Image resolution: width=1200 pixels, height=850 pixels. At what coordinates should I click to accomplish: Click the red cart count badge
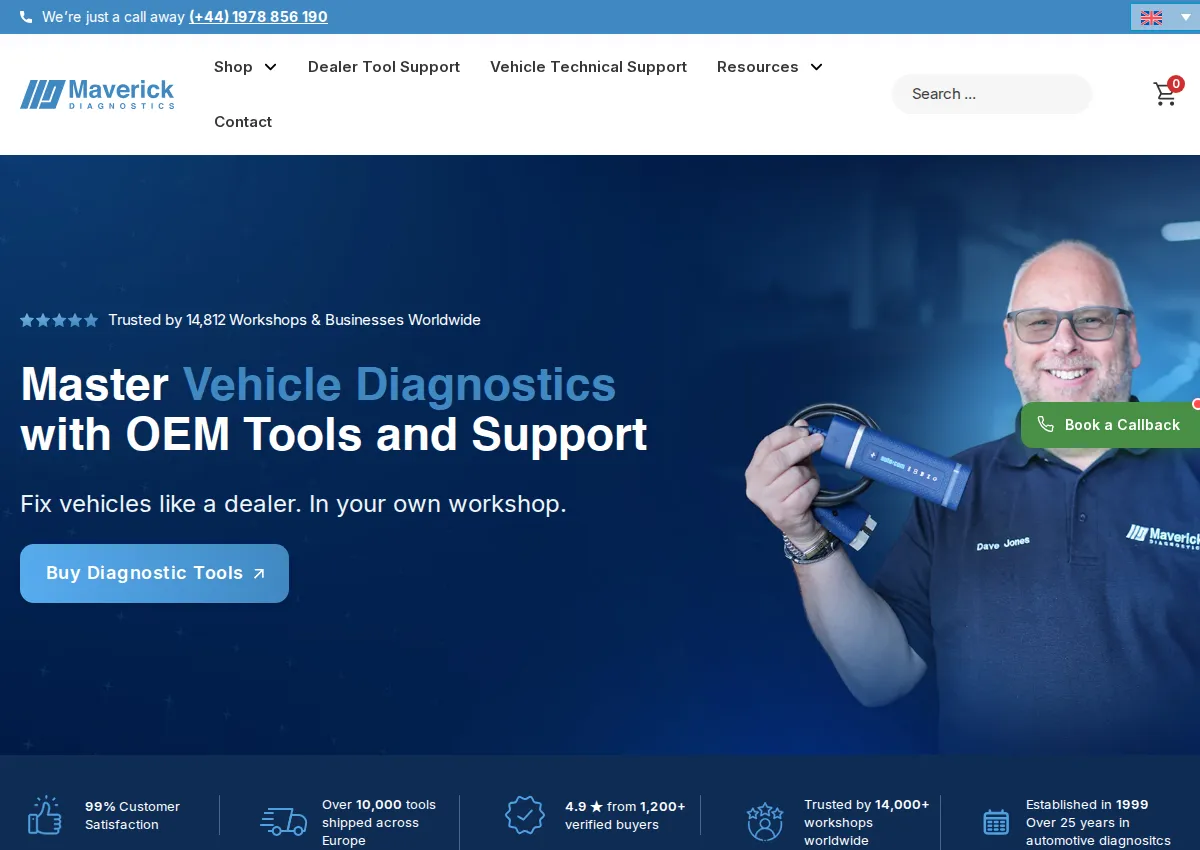(1176, 84)
